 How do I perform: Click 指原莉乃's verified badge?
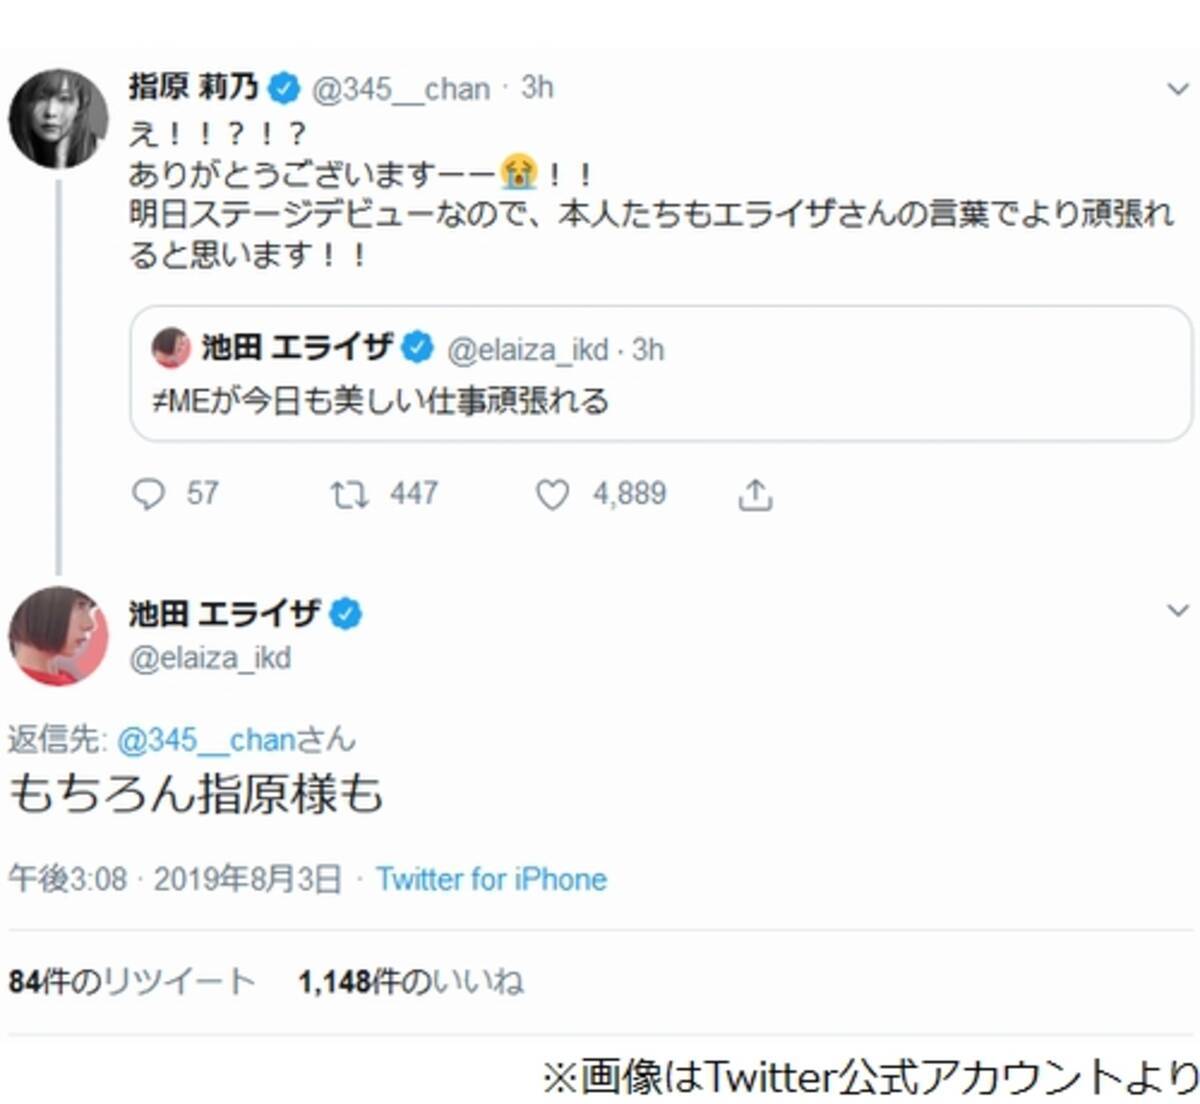click(x=284, y=88)
